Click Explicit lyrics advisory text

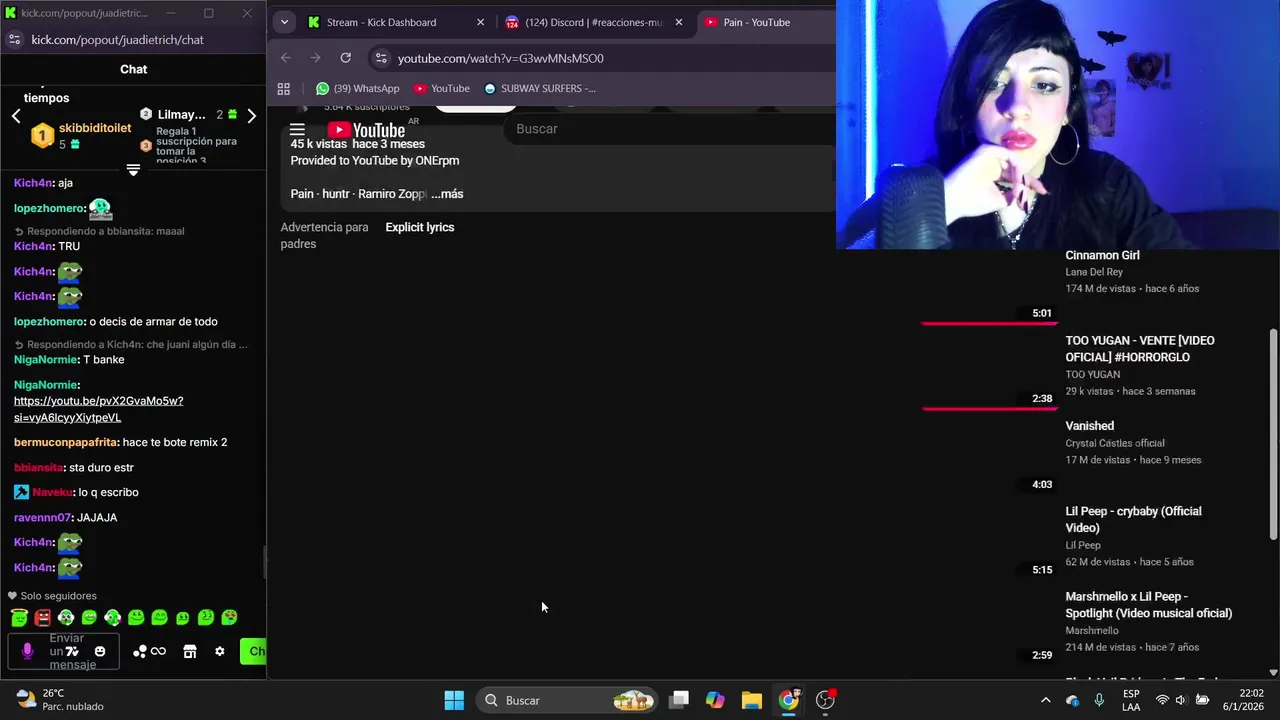point(420,227)
